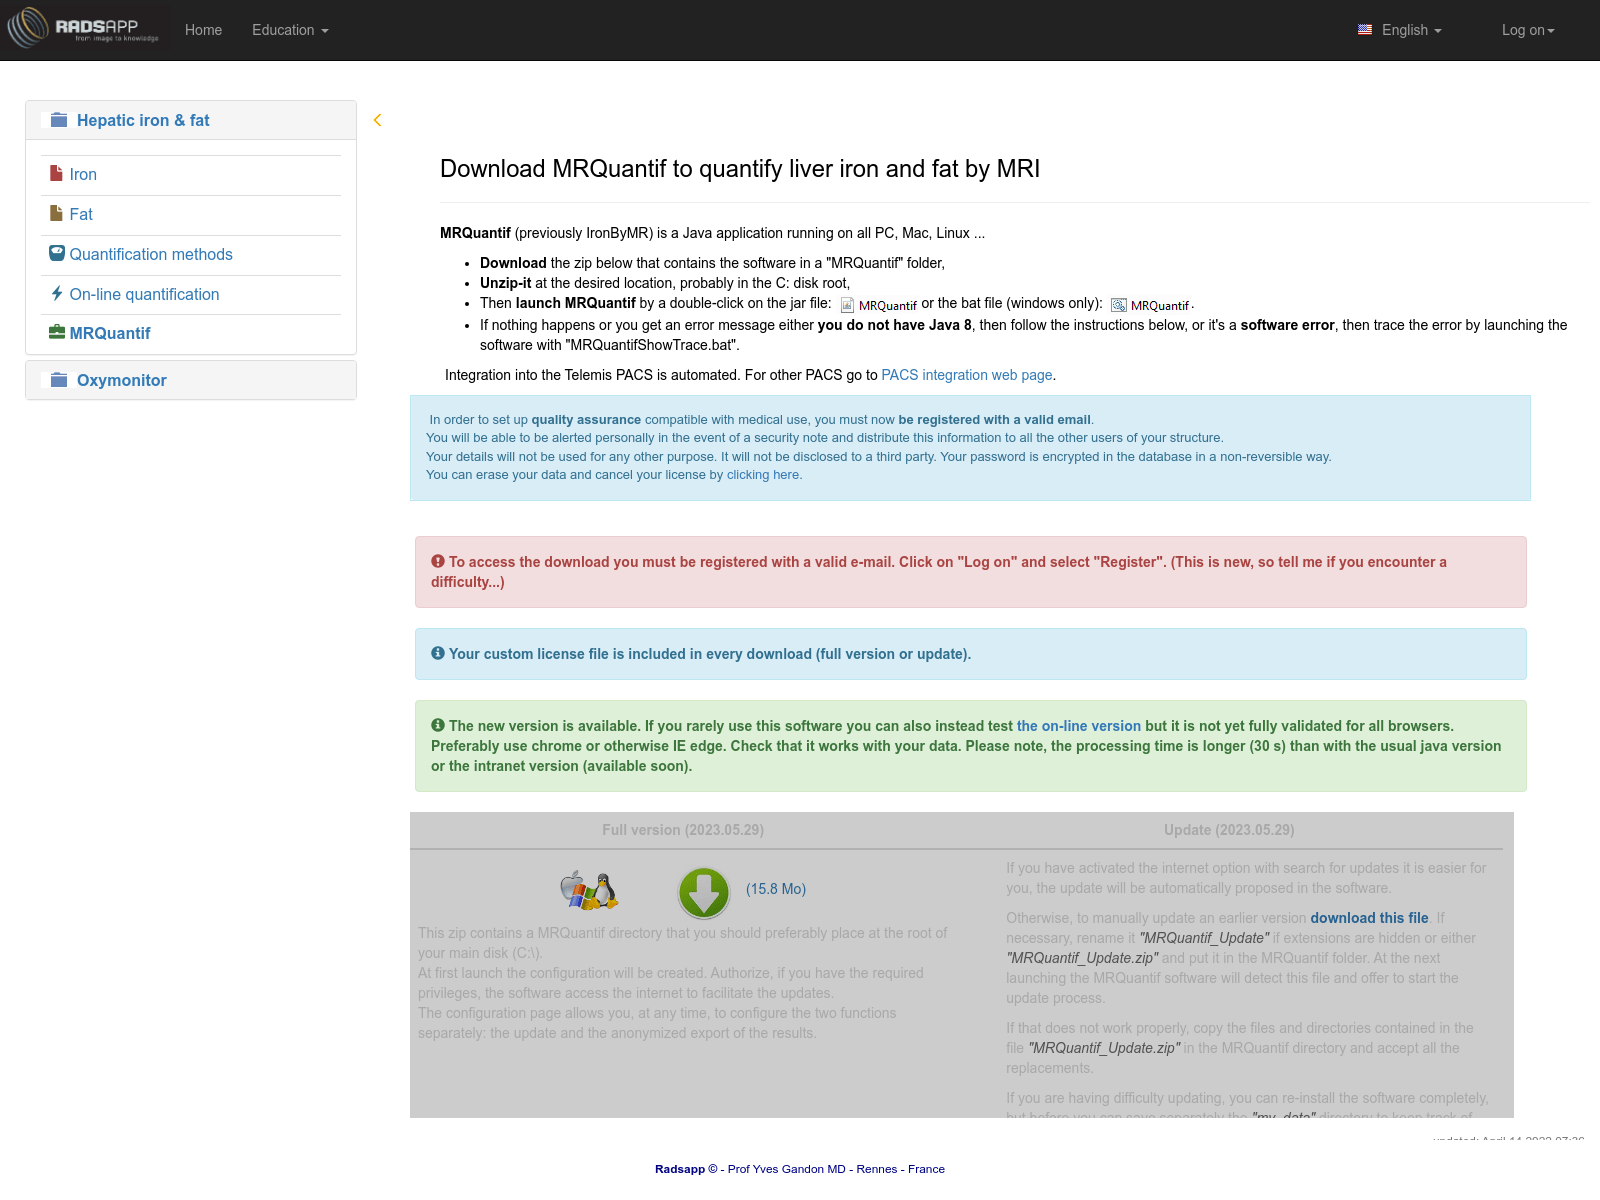The height and width of the screenshot is (1200, 1600).
Task: Open the Home menu item
Action: tap(203, 30)
